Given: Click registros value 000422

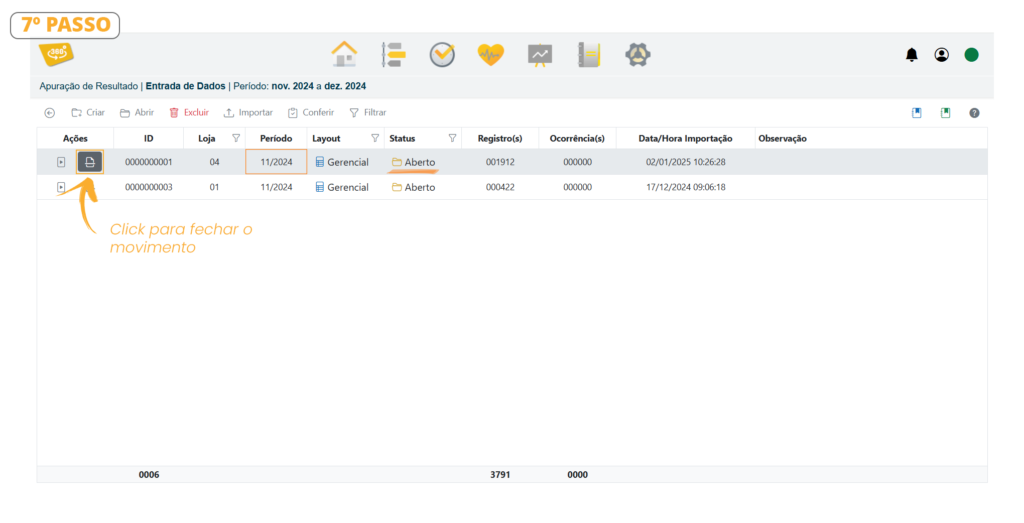Looking at the screenshot, I should 500,187.
